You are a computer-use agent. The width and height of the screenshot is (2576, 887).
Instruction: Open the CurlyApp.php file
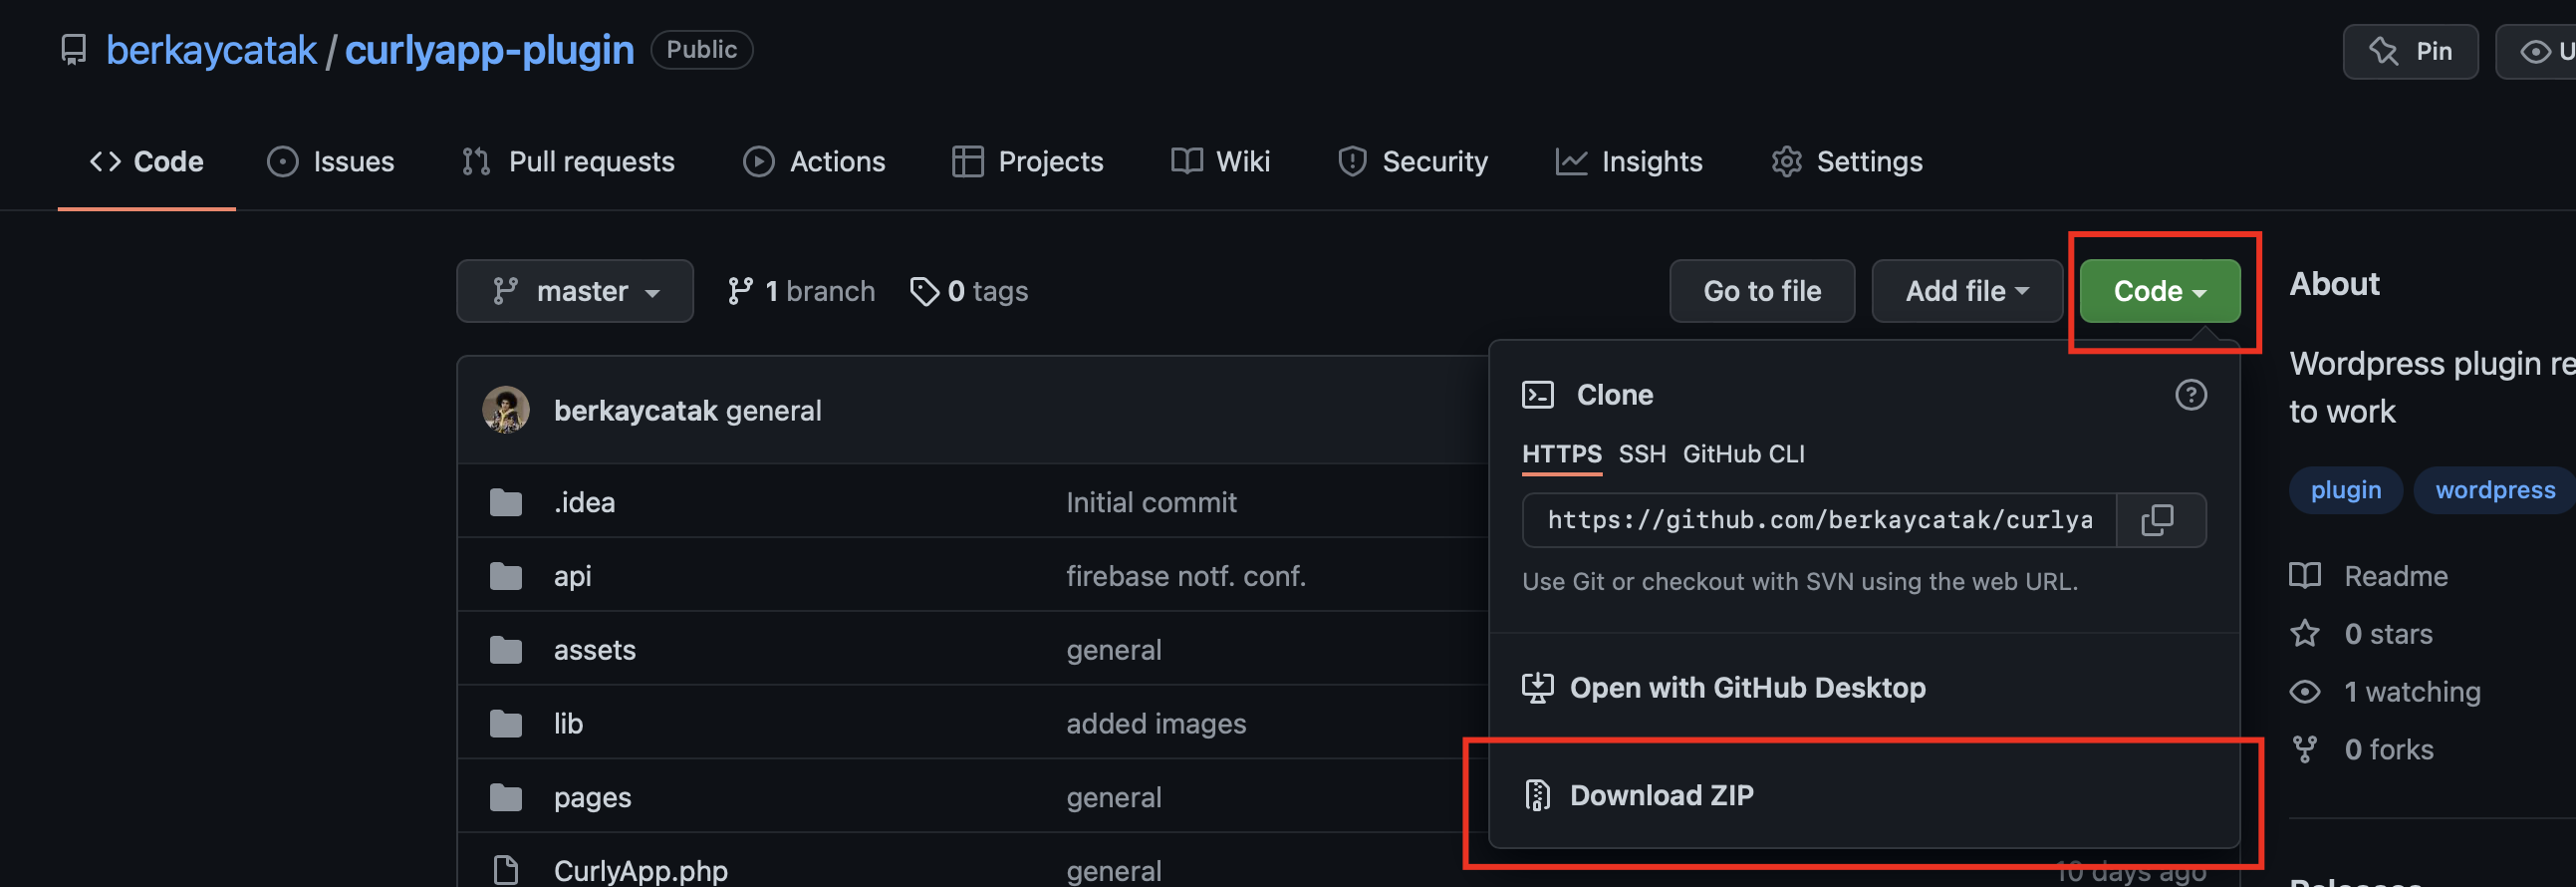click(641, 871)
